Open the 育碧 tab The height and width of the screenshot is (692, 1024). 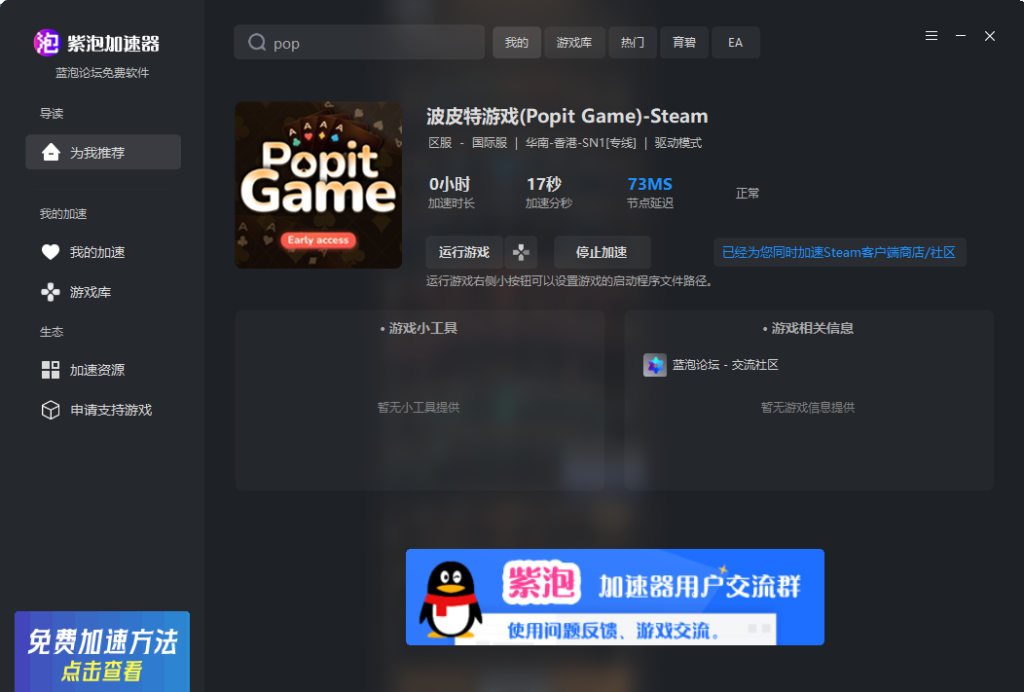[684, 42]
